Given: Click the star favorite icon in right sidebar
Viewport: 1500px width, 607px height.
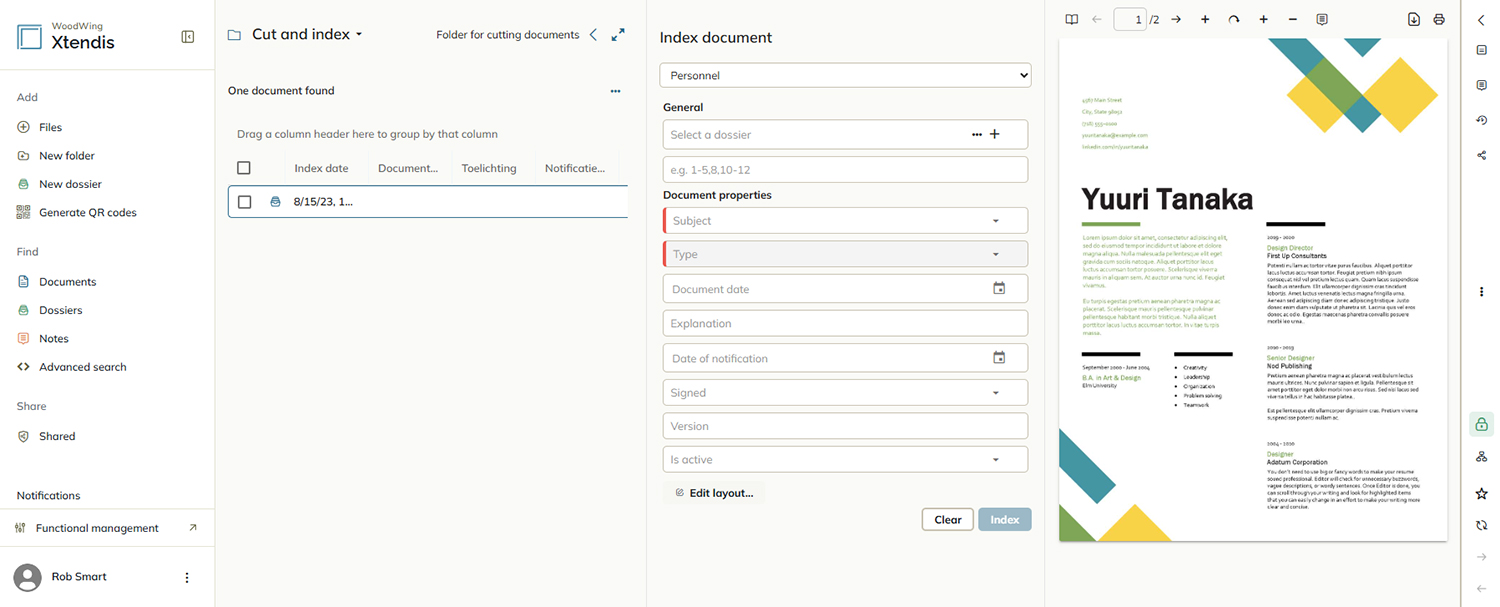Looking at the screenshot, I should (x=1481, y=494).
